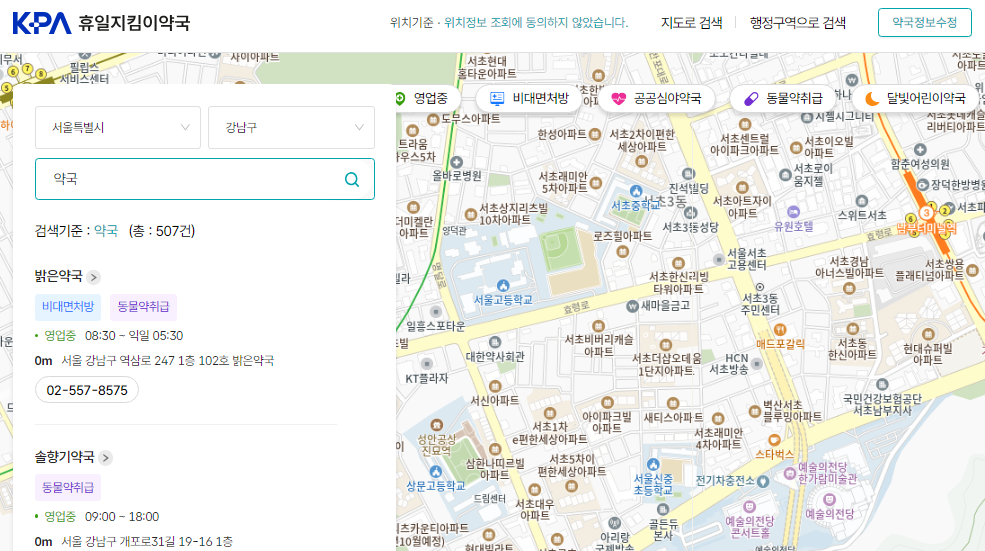Image resolution: width=985 pixels, height=551 pixels.
Task: Toggle the 동물약취급 map filter
Action: pyautogui.click(x=783, y=99)
